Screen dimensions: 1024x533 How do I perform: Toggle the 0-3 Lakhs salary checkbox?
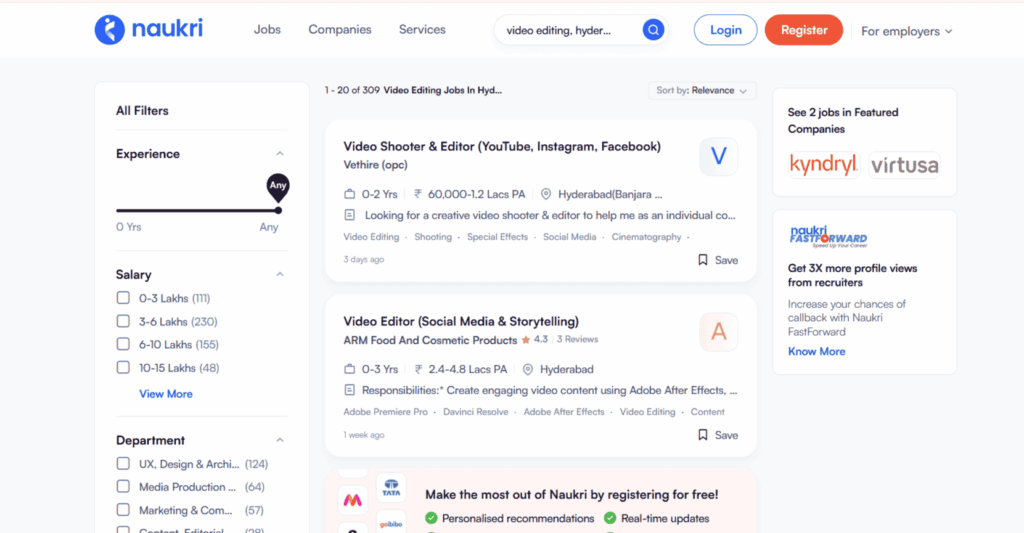[123, 298]
